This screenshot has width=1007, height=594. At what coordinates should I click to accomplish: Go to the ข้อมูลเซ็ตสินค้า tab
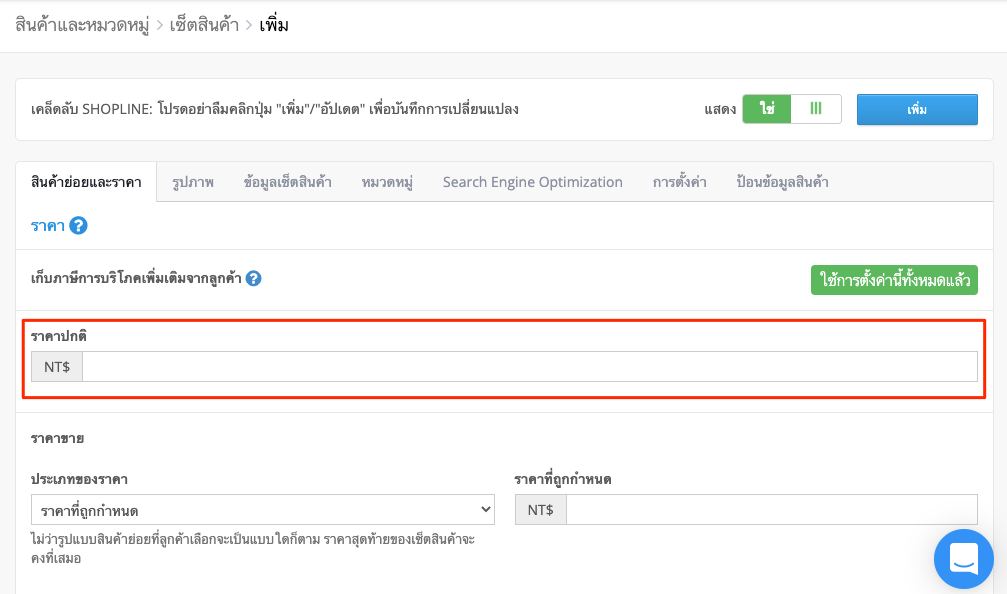tap(288, 182)
